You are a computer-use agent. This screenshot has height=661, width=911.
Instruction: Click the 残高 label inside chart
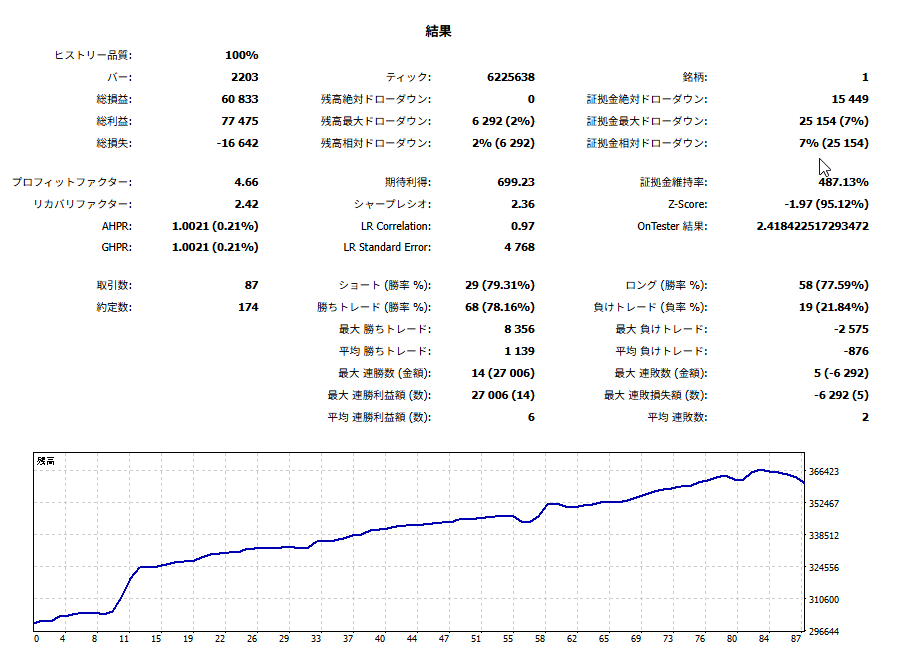pyautogui.click(x=46, y=461)
